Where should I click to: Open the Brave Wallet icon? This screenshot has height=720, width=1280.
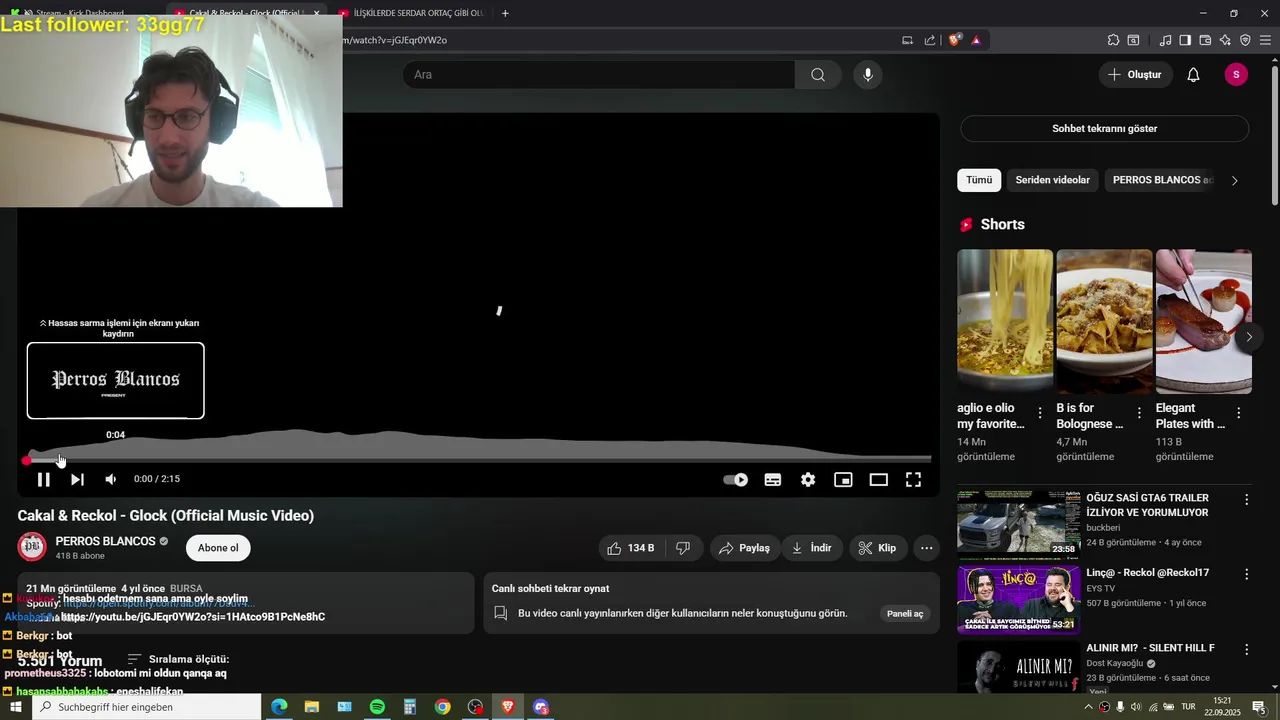tap(1205, 40)
